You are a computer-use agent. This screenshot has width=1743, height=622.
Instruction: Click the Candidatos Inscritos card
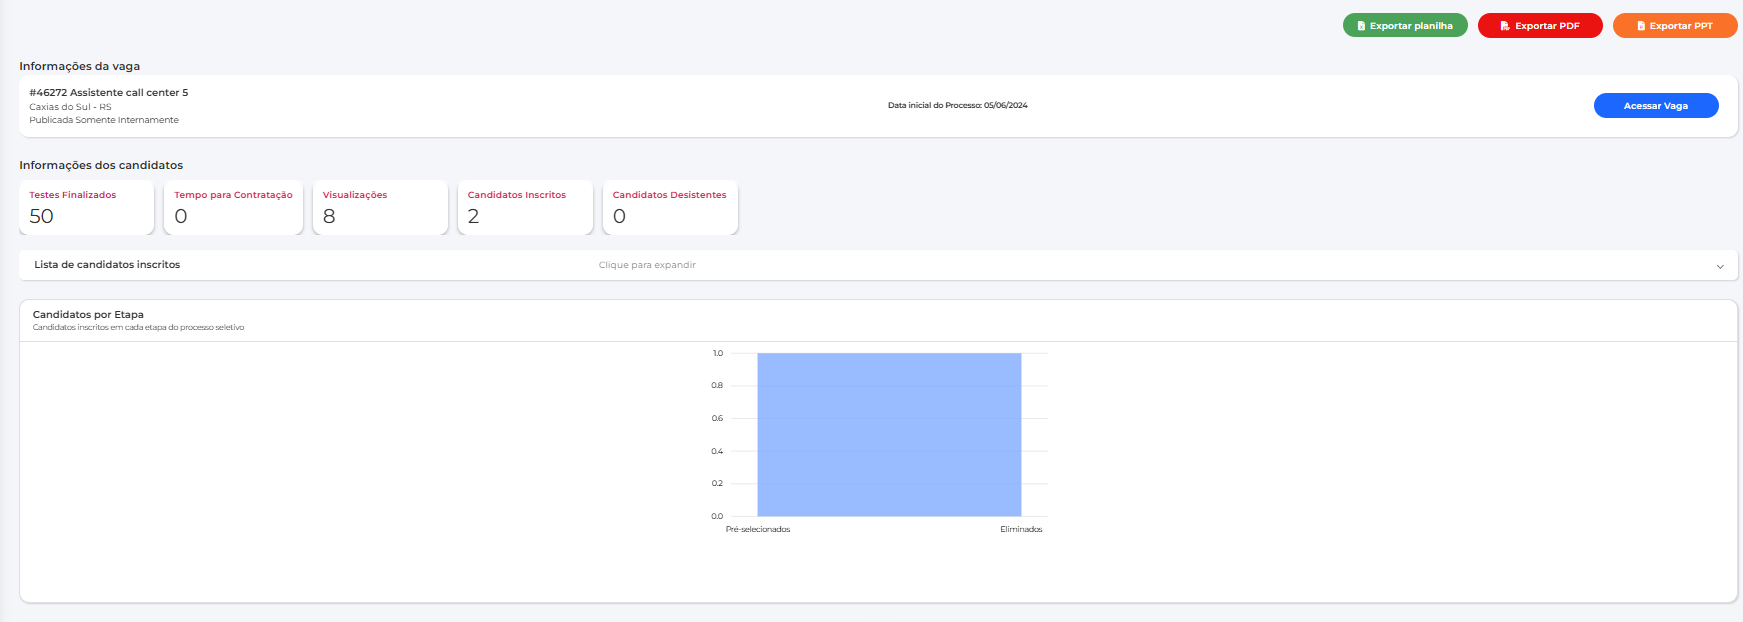click(x=525, y=207)
